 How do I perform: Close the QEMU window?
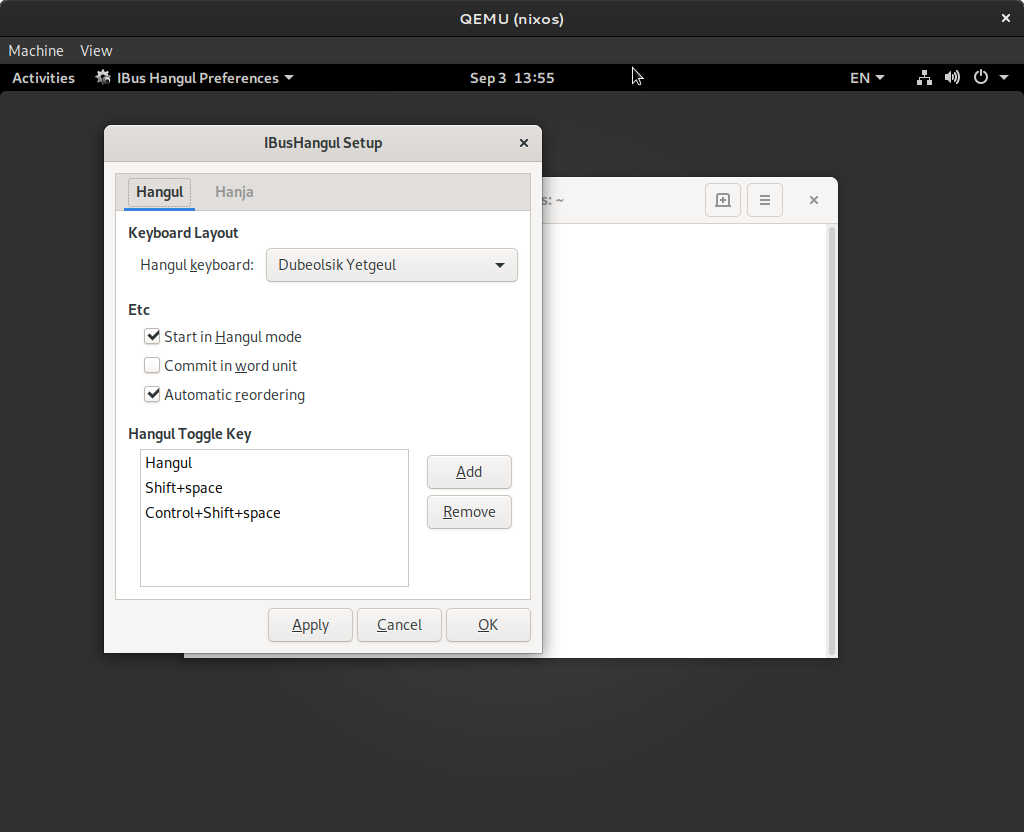click(1006, 18)
